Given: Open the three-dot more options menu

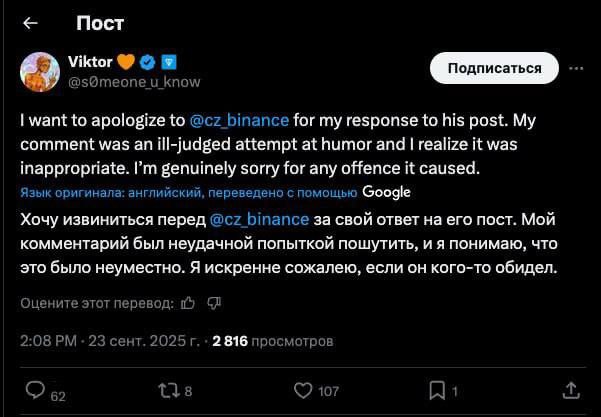Looking at the screenshot, I should (x=576, y=69).
